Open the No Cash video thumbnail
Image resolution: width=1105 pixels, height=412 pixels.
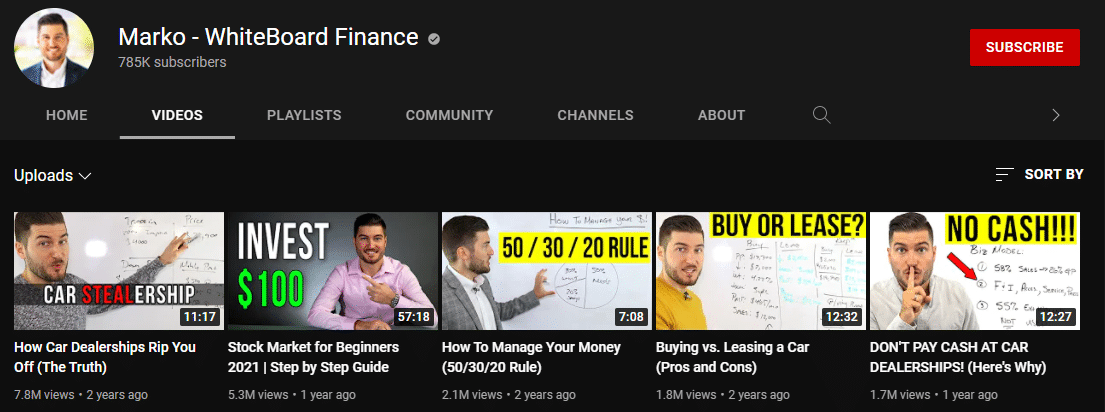coord(974,270)
